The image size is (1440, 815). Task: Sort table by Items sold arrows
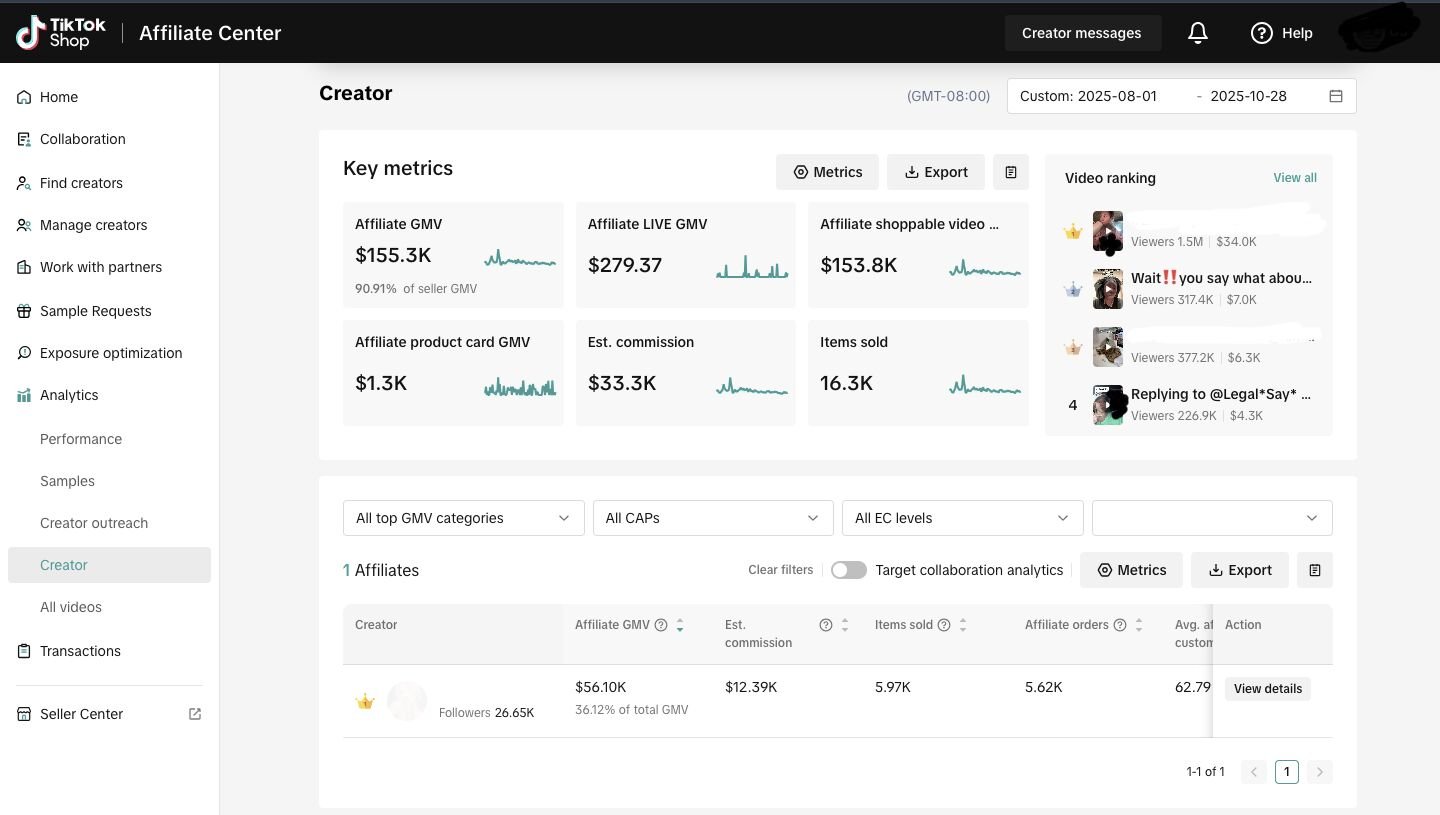coord(963,625)
